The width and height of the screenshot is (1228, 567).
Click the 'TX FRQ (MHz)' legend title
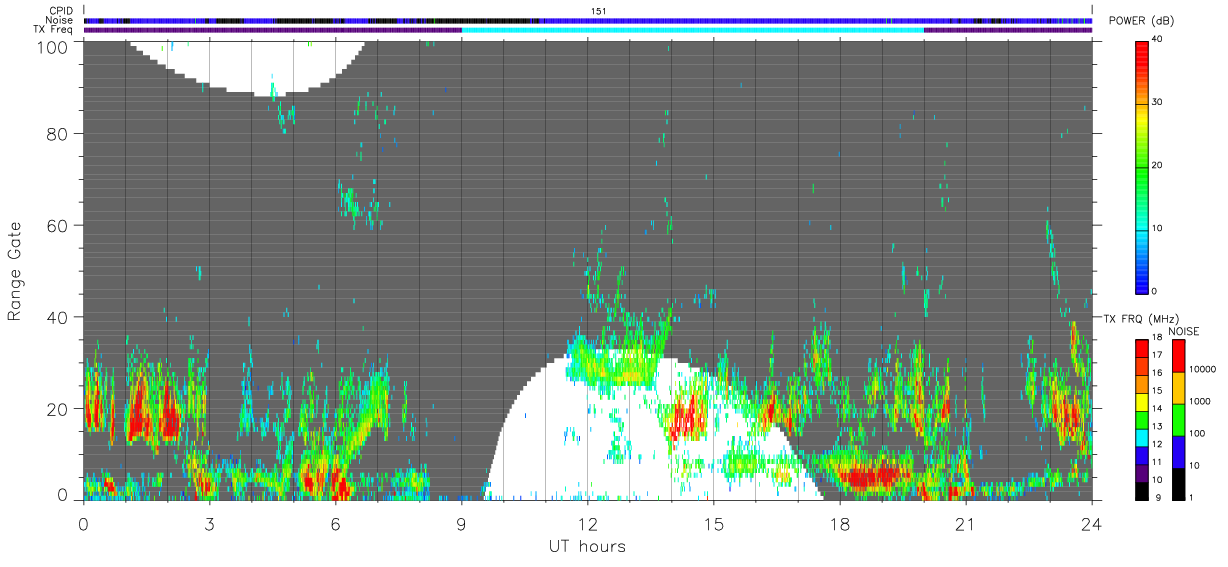point(1139,318)
